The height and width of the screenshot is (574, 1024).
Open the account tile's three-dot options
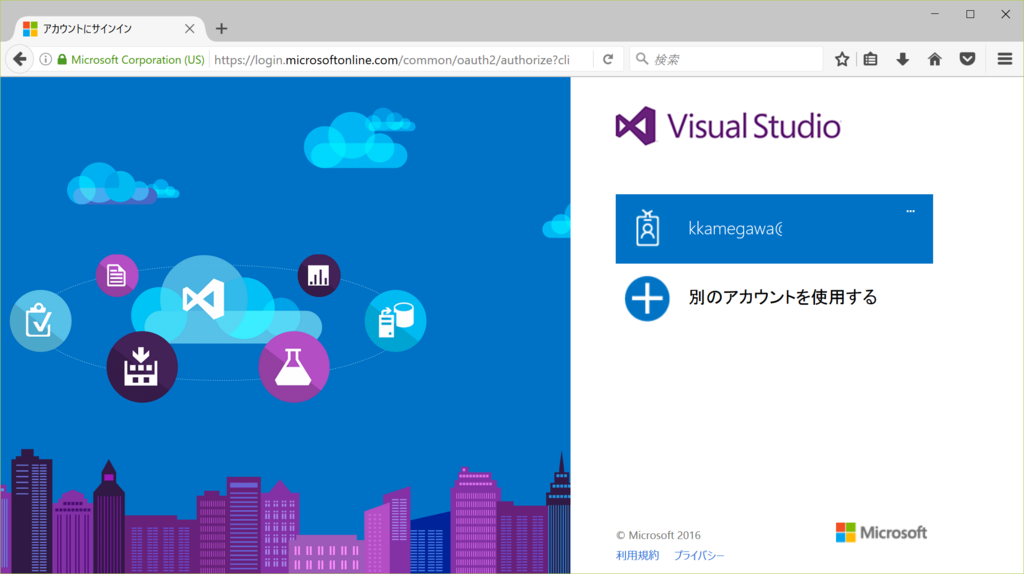point(910,211)
